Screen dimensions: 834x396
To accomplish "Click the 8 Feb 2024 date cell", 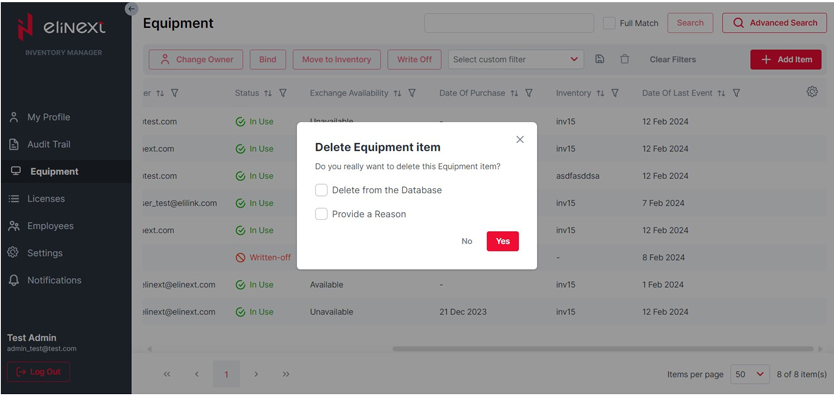I will 663,258.
